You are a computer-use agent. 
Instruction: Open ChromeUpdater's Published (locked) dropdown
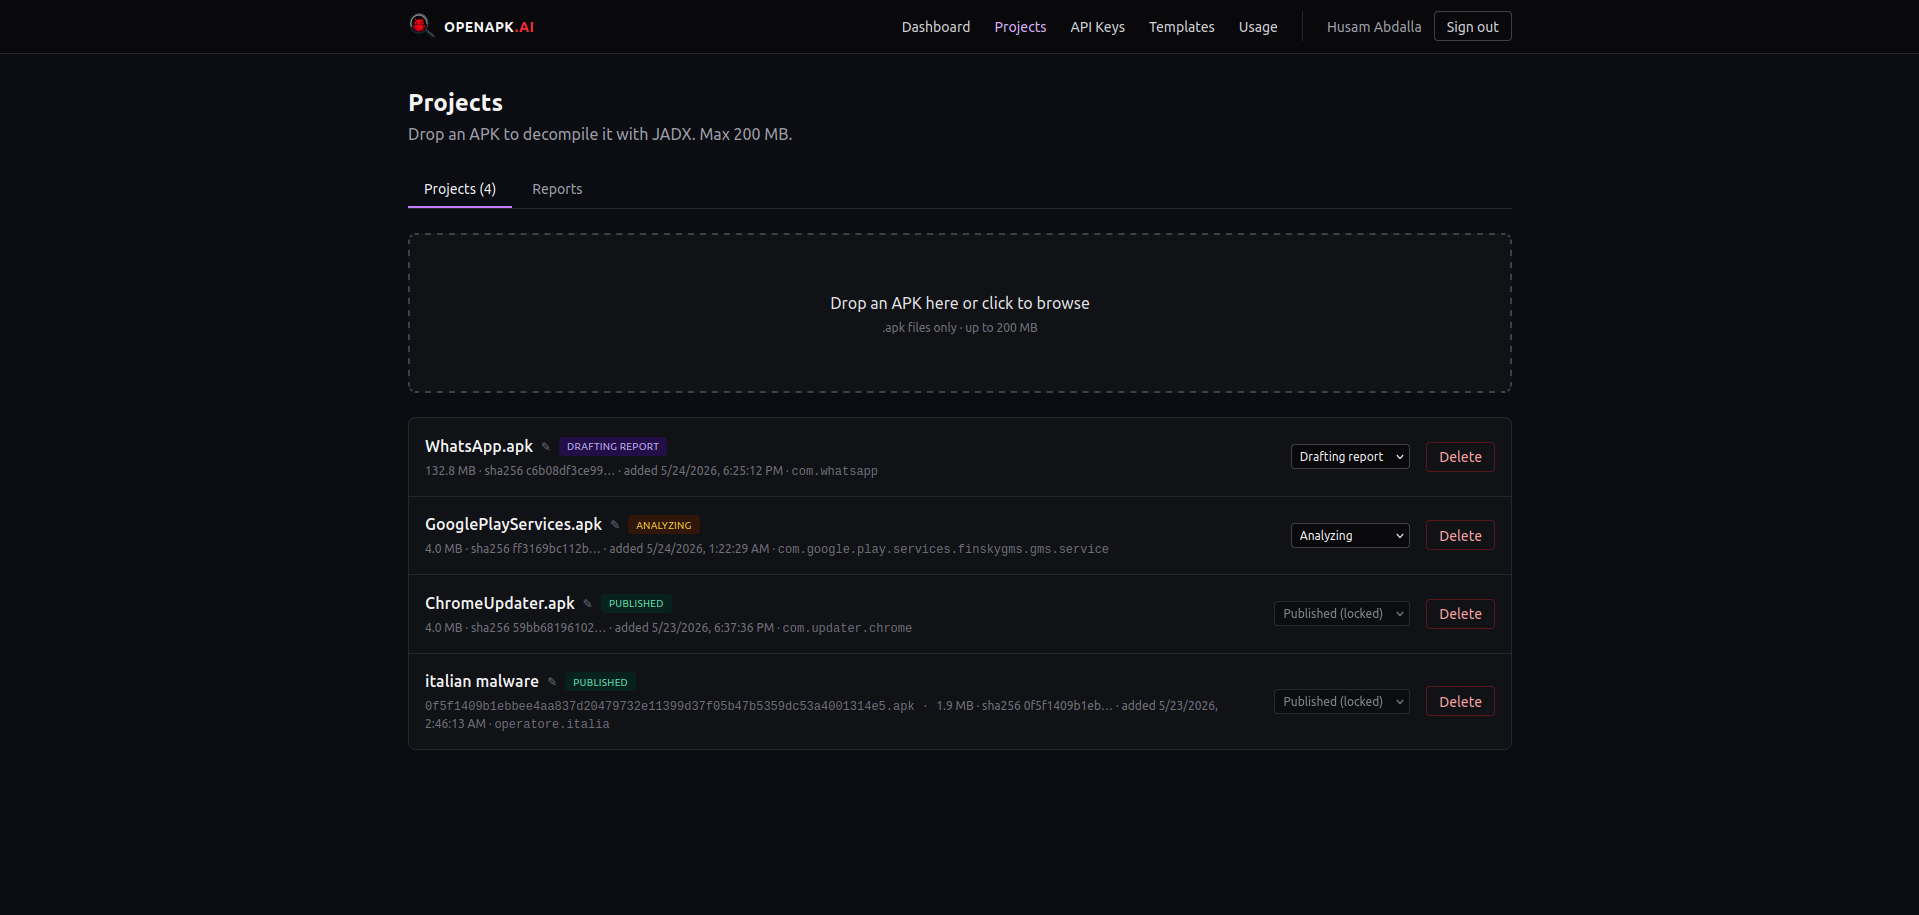1342,614
